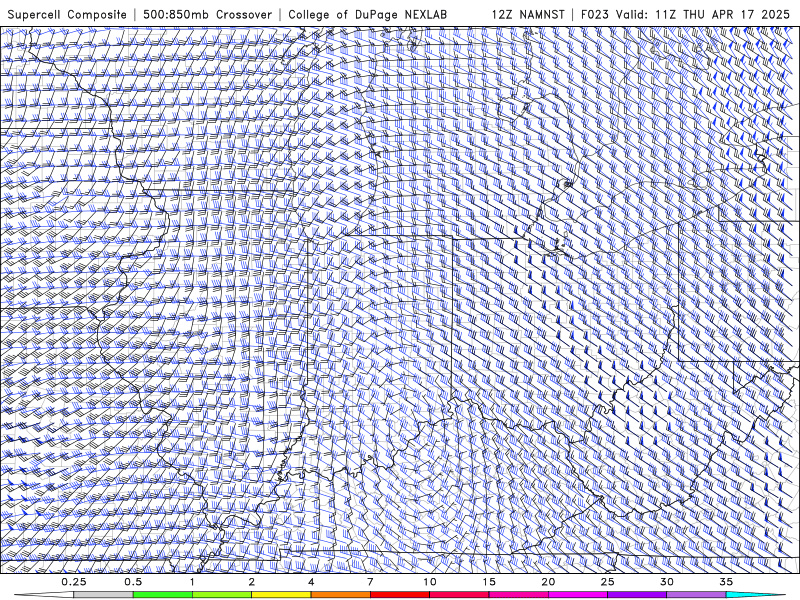Click the legend value "20"
The image size is (800, 600).
pos(548,582)
